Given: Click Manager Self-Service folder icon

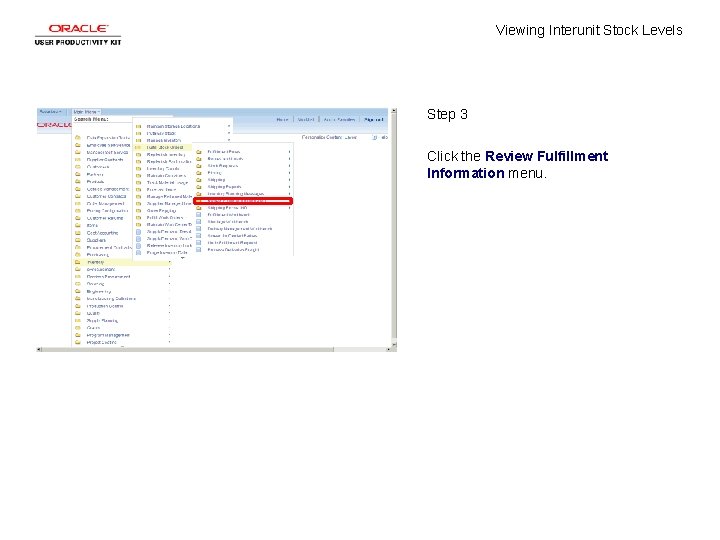Looking at the screenshot, I should click(x=78, y=152).
